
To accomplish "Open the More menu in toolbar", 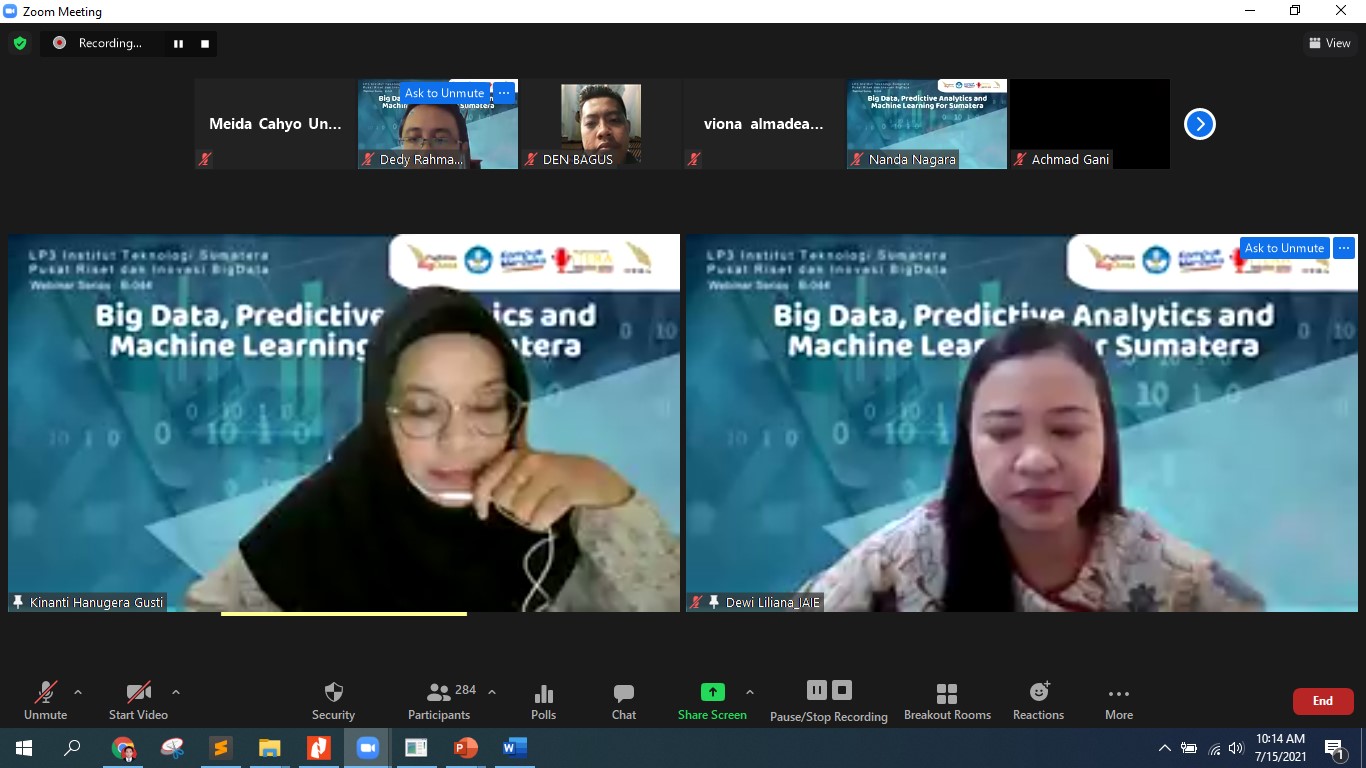I will click(1119, 701).
